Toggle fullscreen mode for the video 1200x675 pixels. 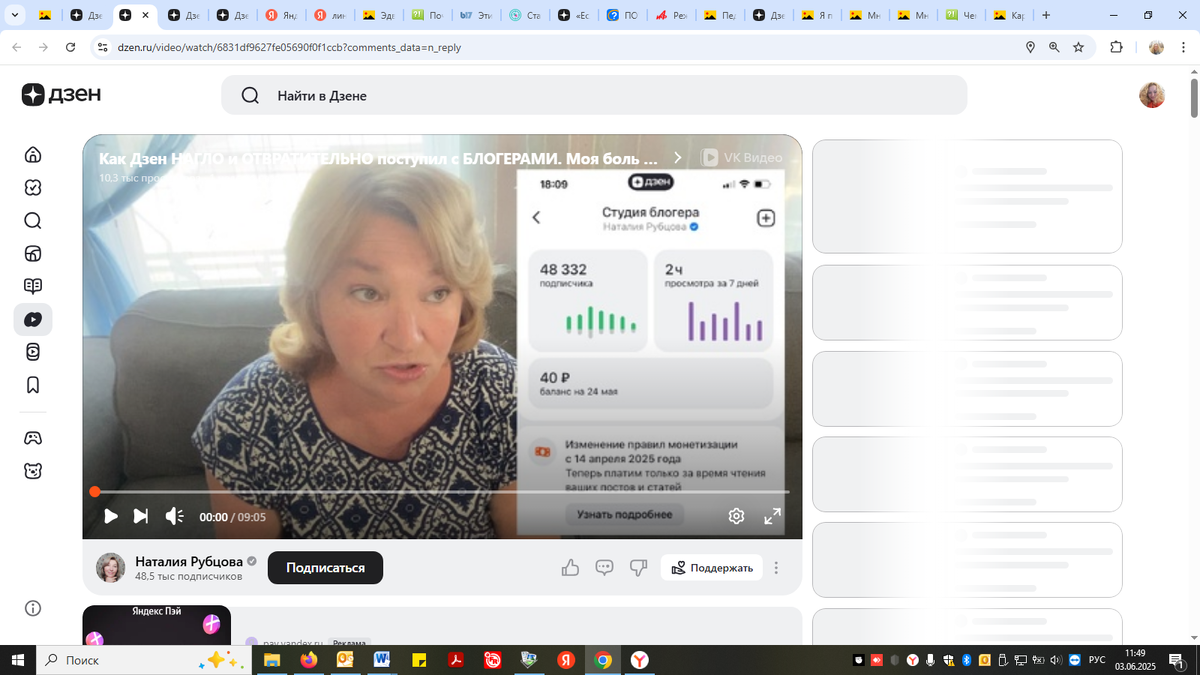(772, 516)
